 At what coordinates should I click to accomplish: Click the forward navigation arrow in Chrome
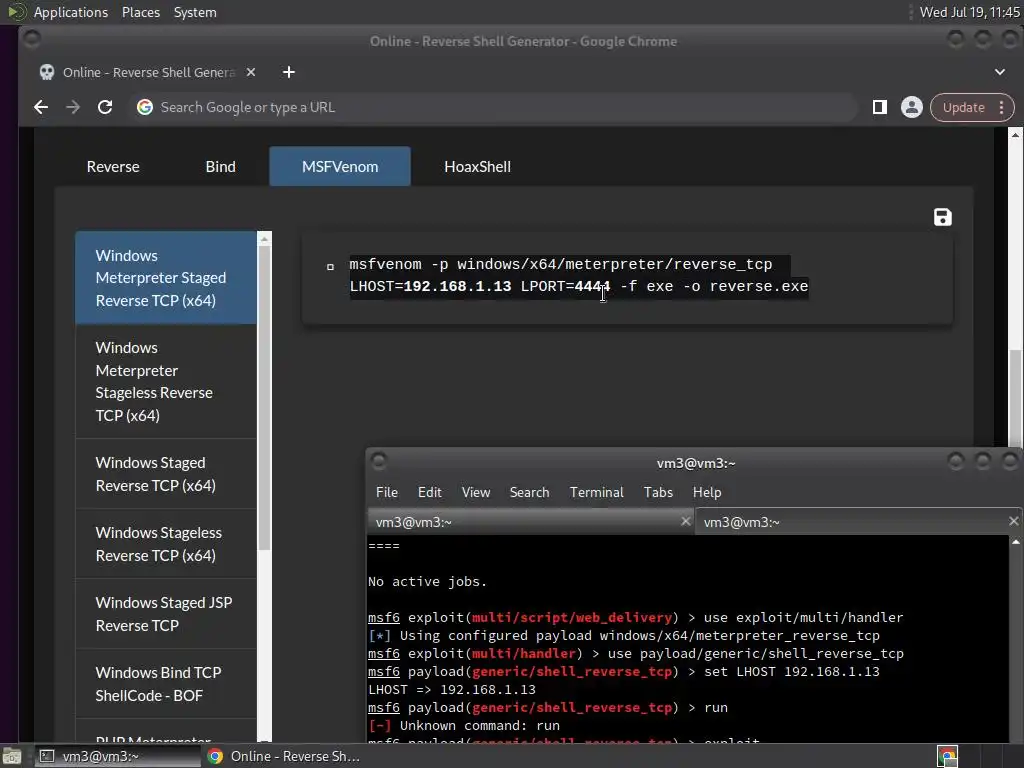point(72,107)
